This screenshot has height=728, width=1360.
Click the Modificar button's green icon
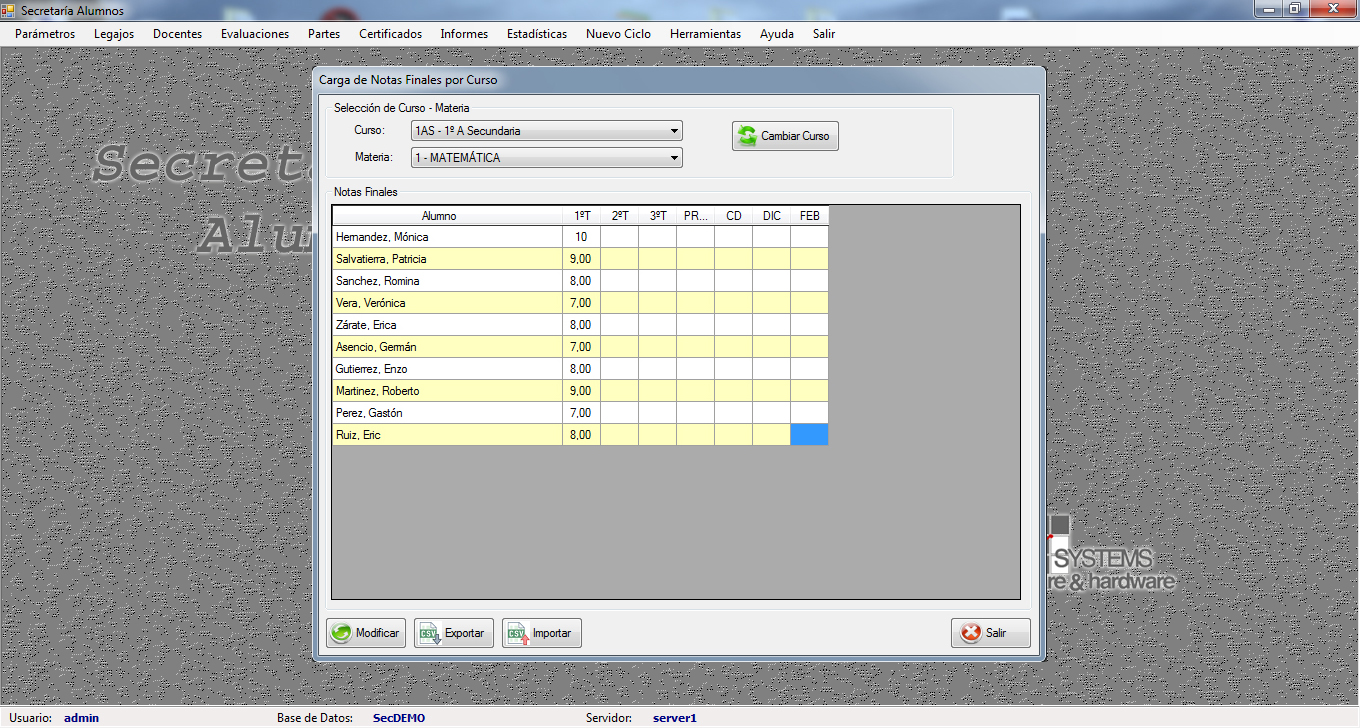coord(341,633)
